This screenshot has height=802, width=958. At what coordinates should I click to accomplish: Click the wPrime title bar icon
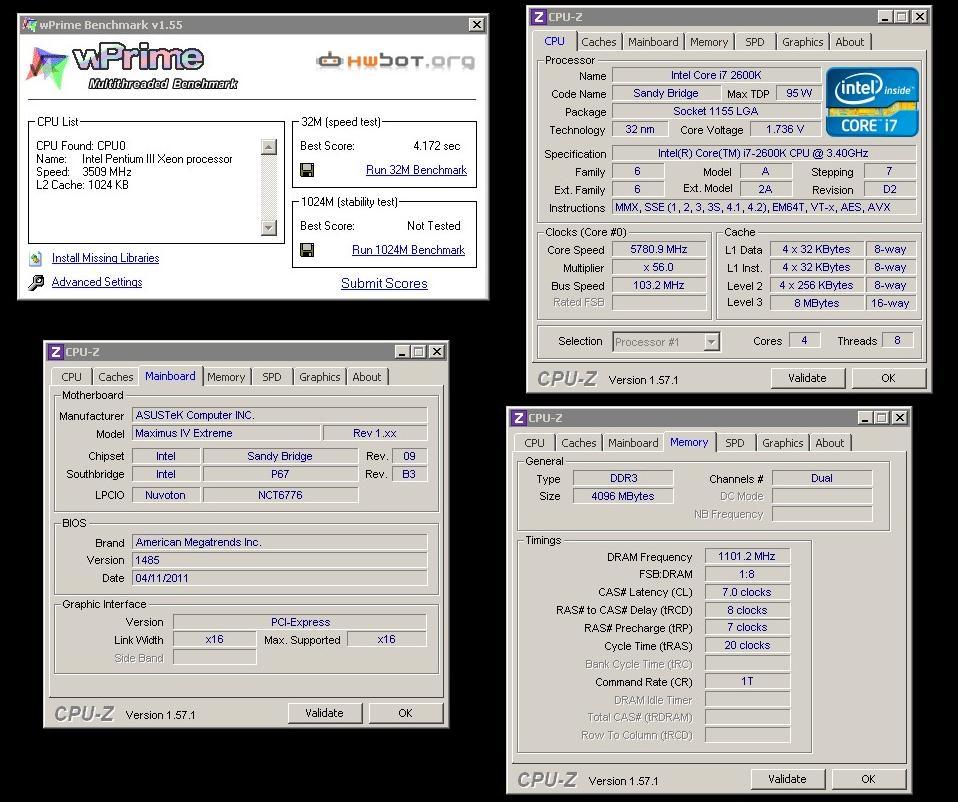pos(29,24)
